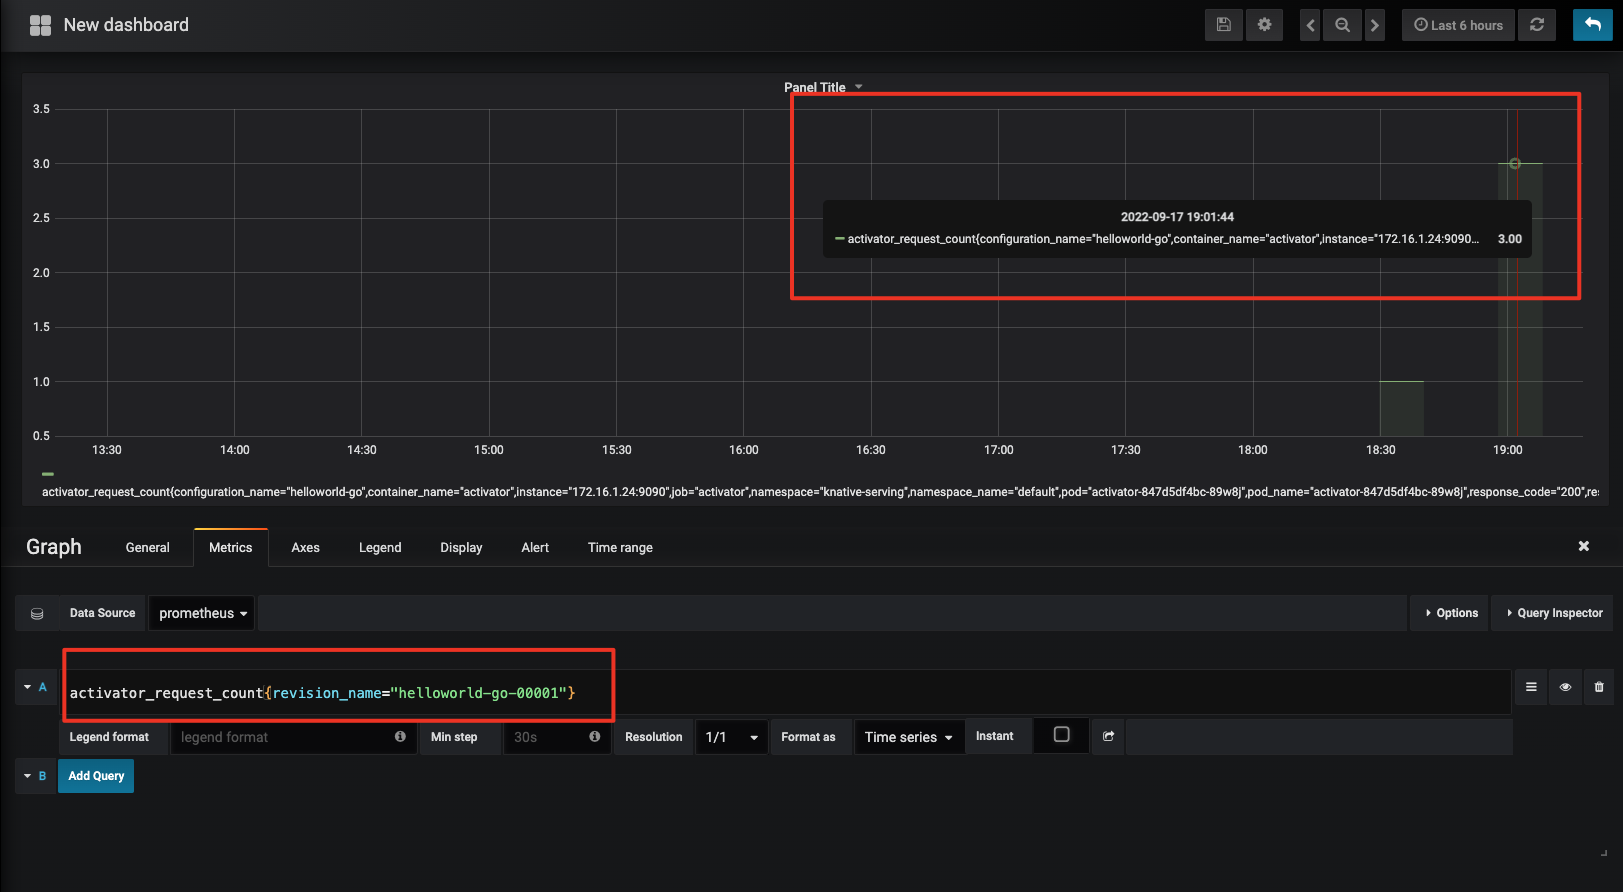
Task: Switch to the Alert tab
Action: (x=535, y=547)
